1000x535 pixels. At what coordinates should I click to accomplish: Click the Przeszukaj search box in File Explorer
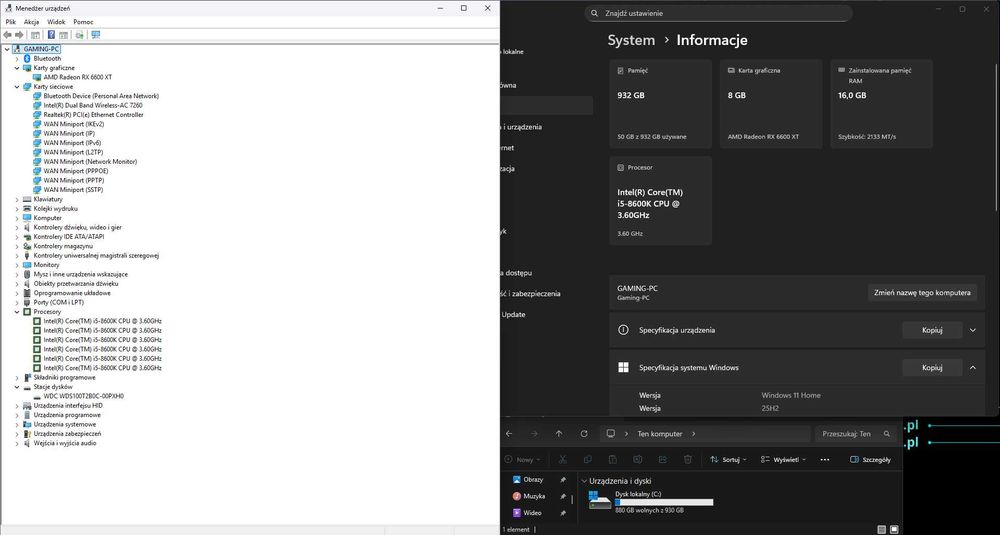855,434
